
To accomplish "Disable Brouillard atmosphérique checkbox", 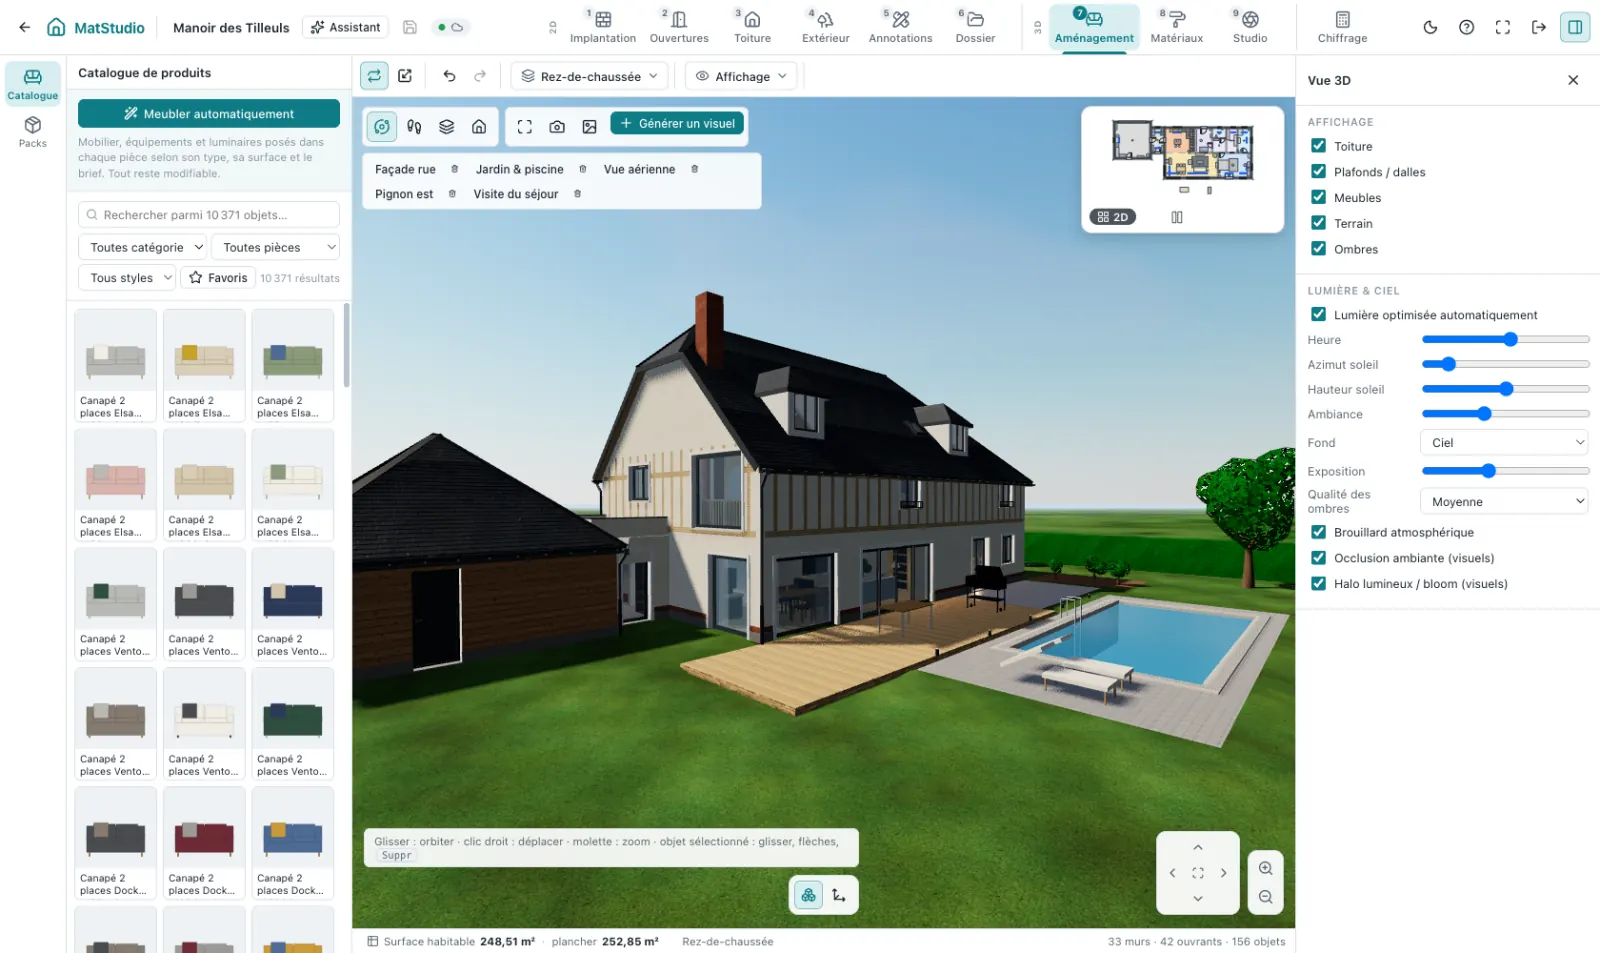I will pos(1319,532).
